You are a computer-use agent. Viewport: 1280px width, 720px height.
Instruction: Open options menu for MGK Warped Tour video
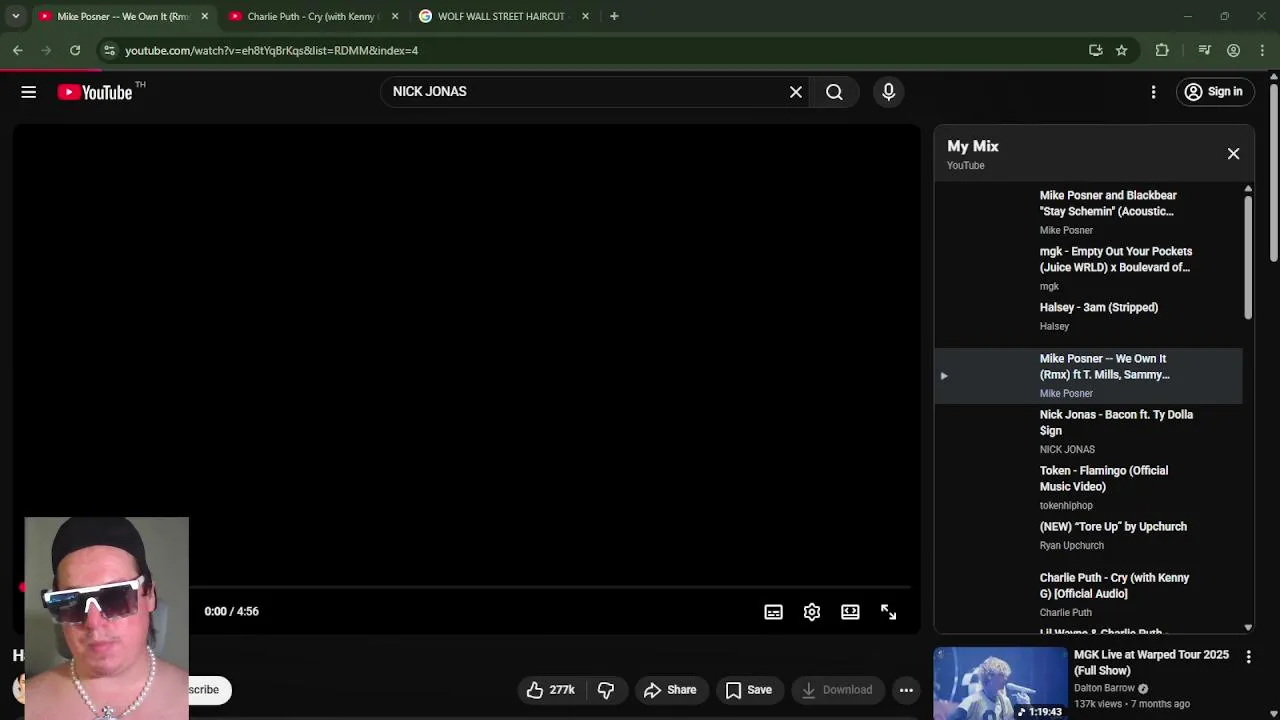pyautogui.click(x=1248, y=657)
